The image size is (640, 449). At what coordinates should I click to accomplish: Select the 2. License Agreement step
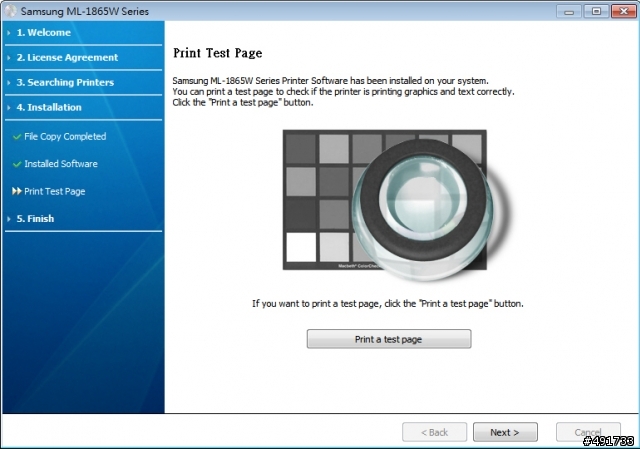tap(67, 58)
